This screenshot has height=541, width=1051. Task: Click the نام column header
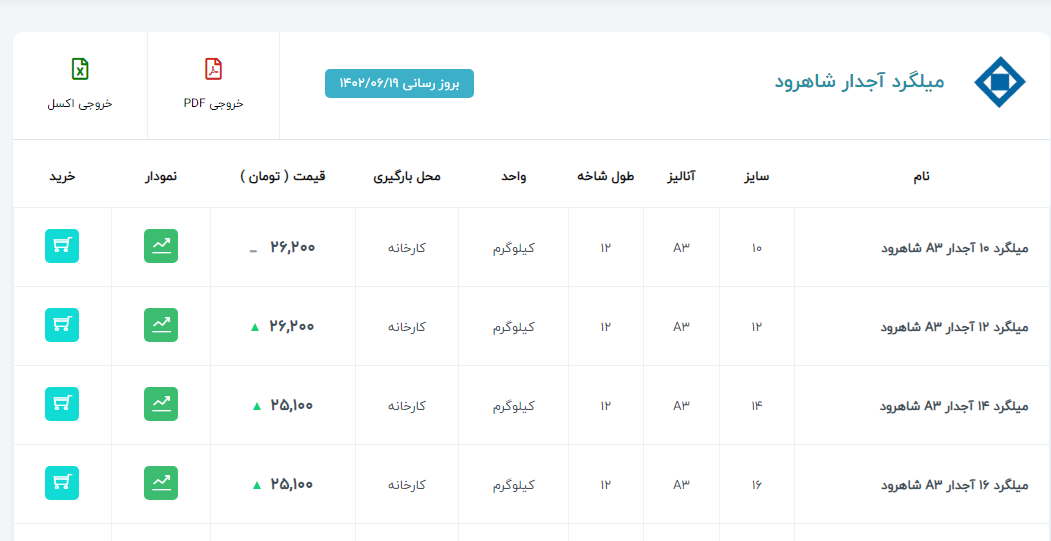pos(921,177)
